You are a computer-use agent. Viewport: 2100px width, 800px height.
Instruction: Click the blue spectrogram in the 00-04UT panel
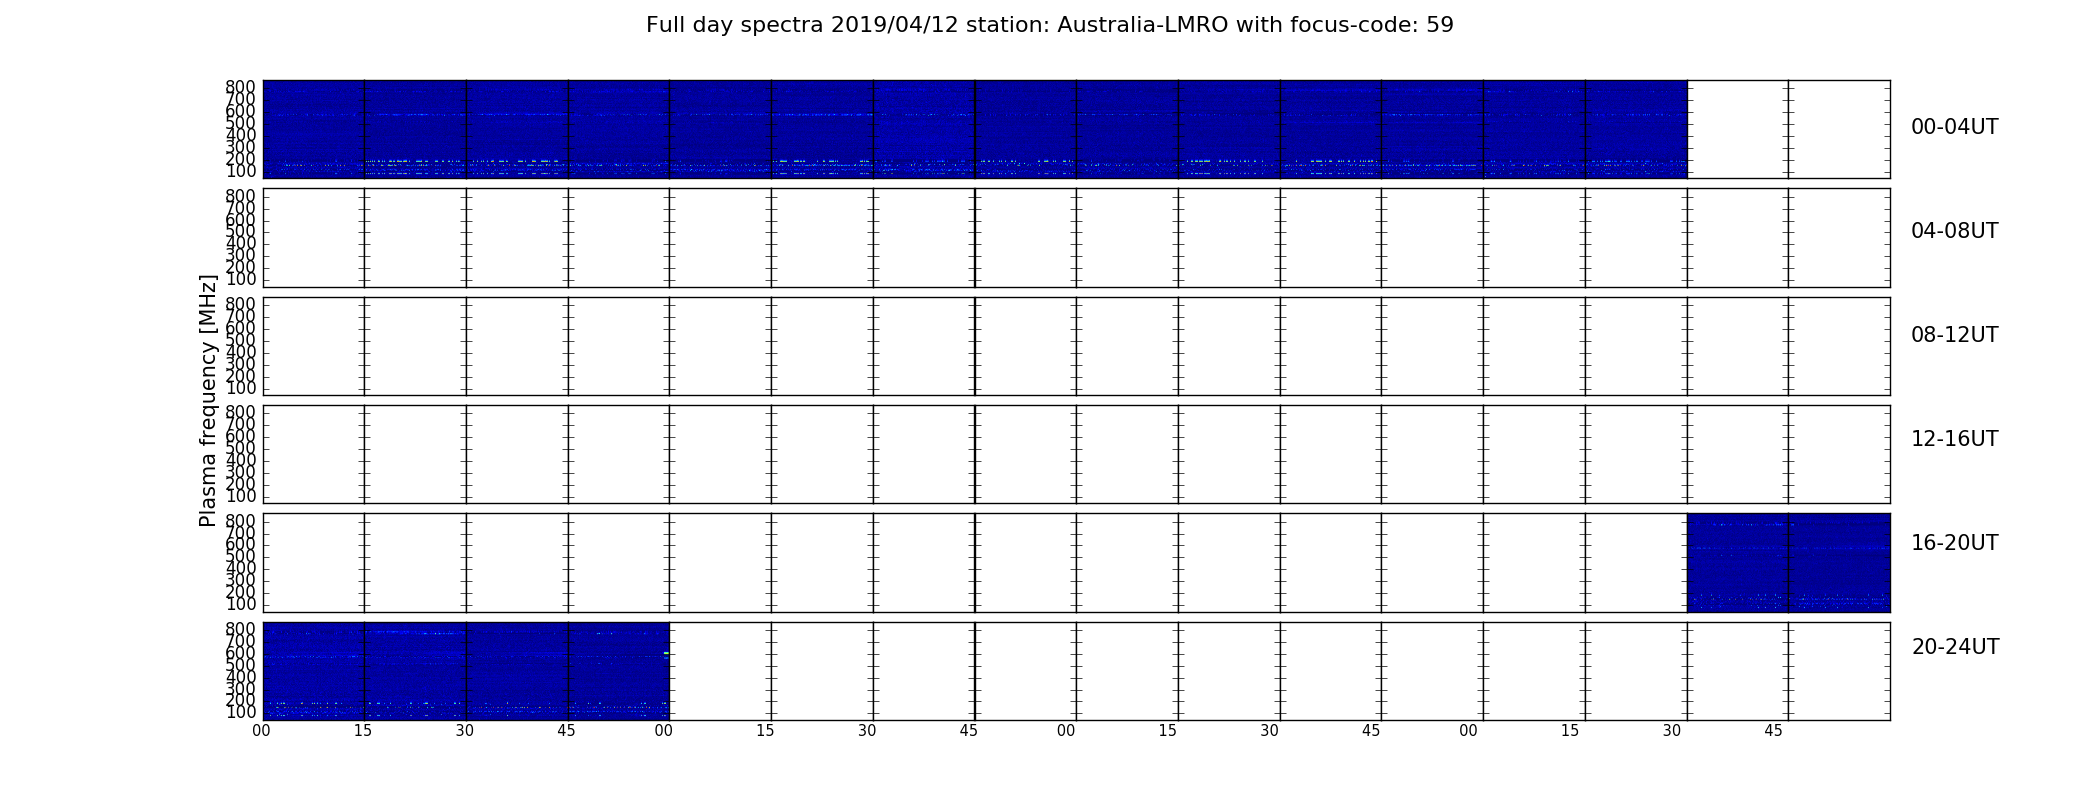click(x=975, y=129)
